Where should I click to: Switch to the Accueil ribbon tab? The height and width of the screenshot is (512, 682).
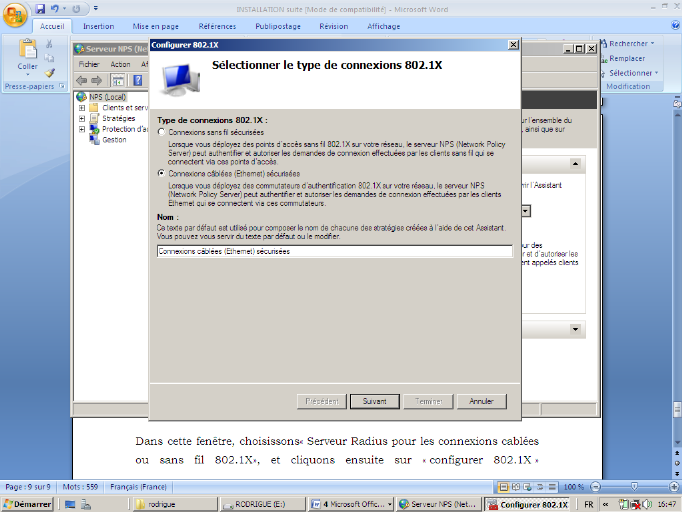tap(52, 27)
